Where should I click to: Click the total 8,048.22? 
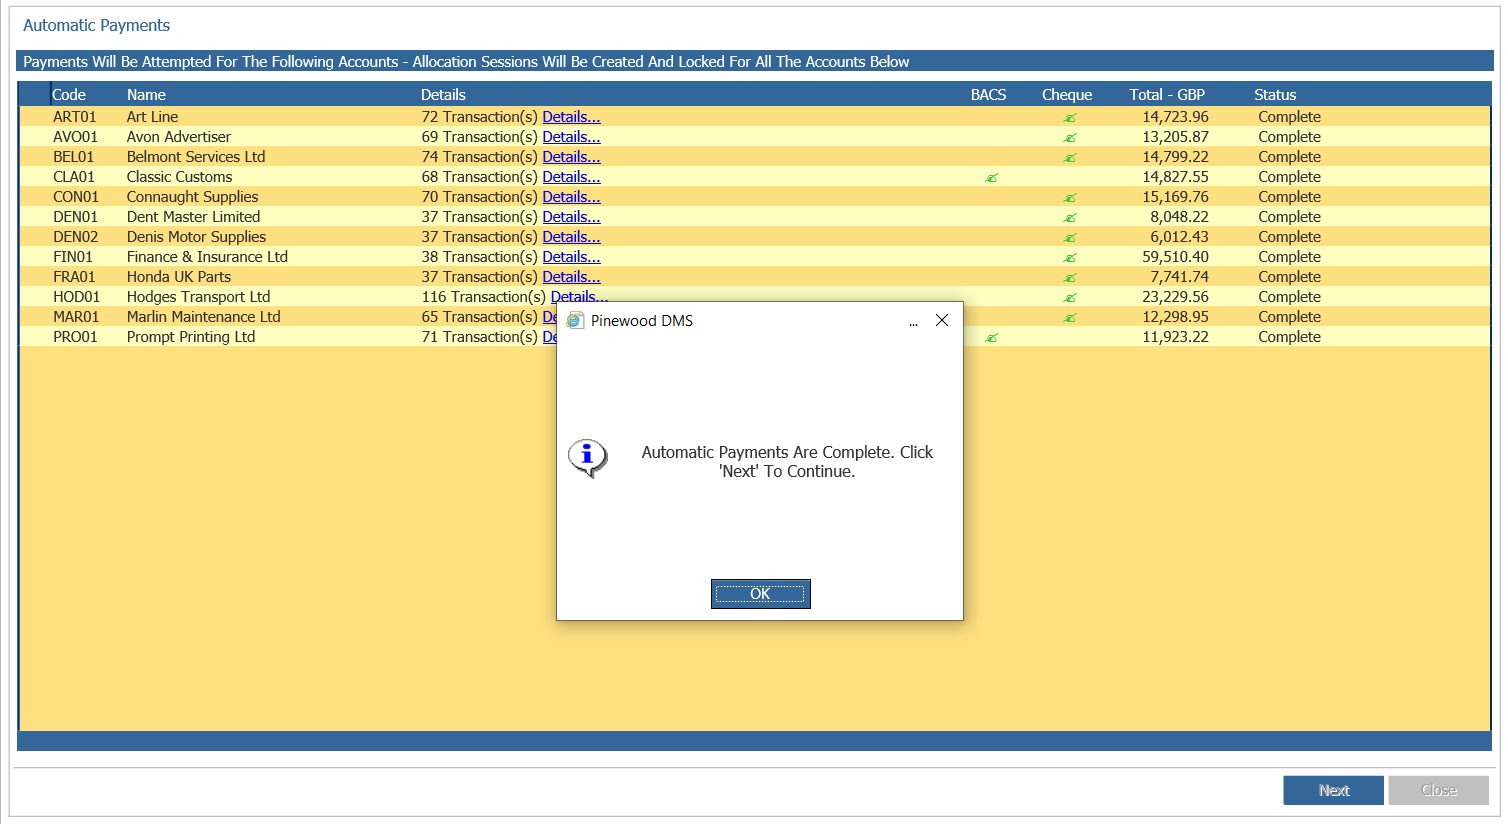click(x=1179, y=217)
